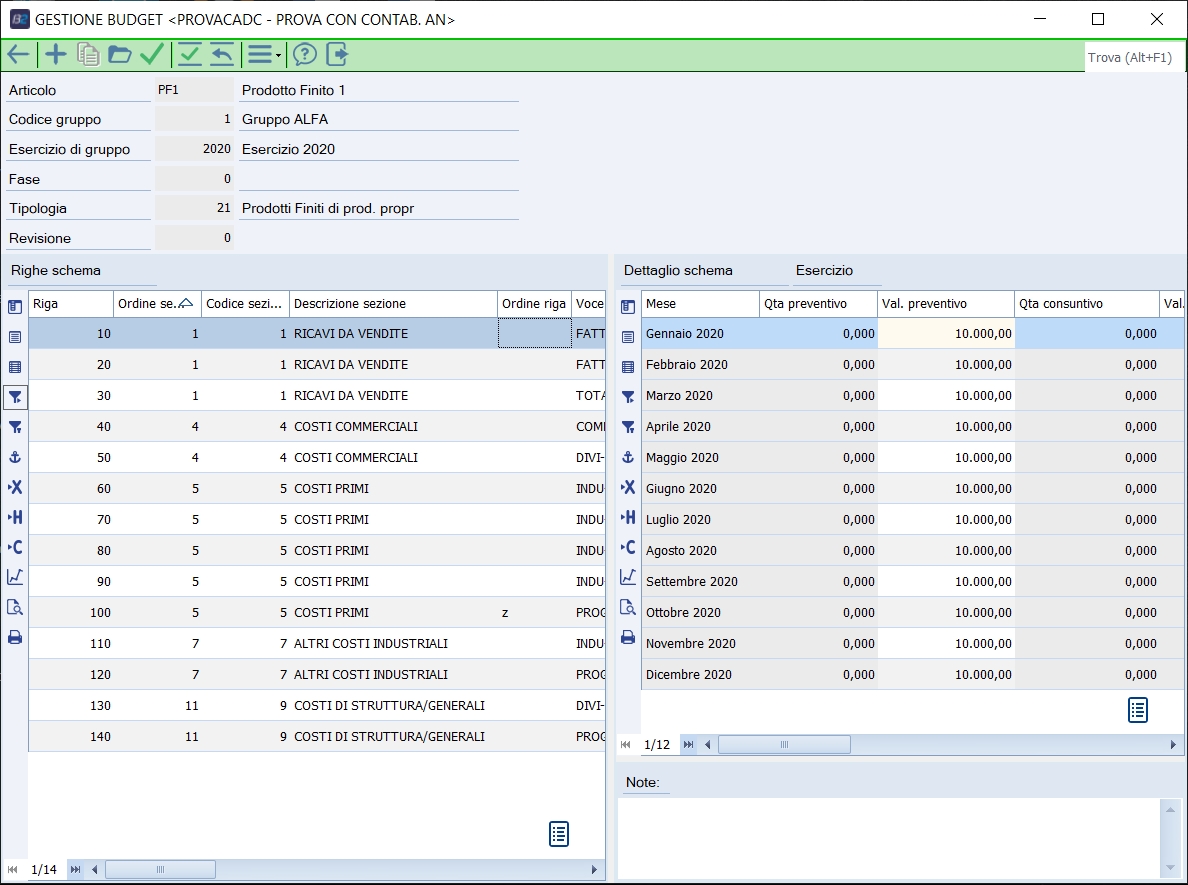The width and height of the screenshot is (1188, 885).
Task: Click the horizontal scrollbar under Dettaglio schema grid
Action: click(x=784, y=745)
